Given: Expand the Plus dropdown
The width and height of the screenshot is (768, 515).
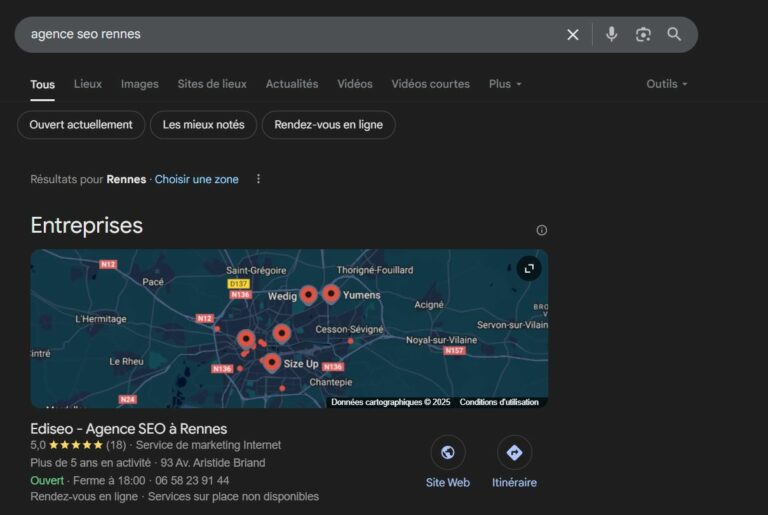Looking at the screenshot, I should point(505,84).
